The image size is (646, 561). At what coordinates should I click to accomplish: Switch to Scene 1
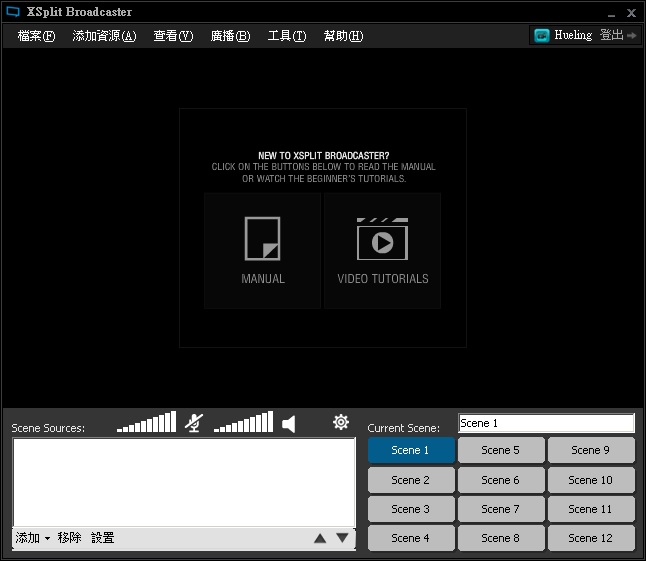(411, 450)
